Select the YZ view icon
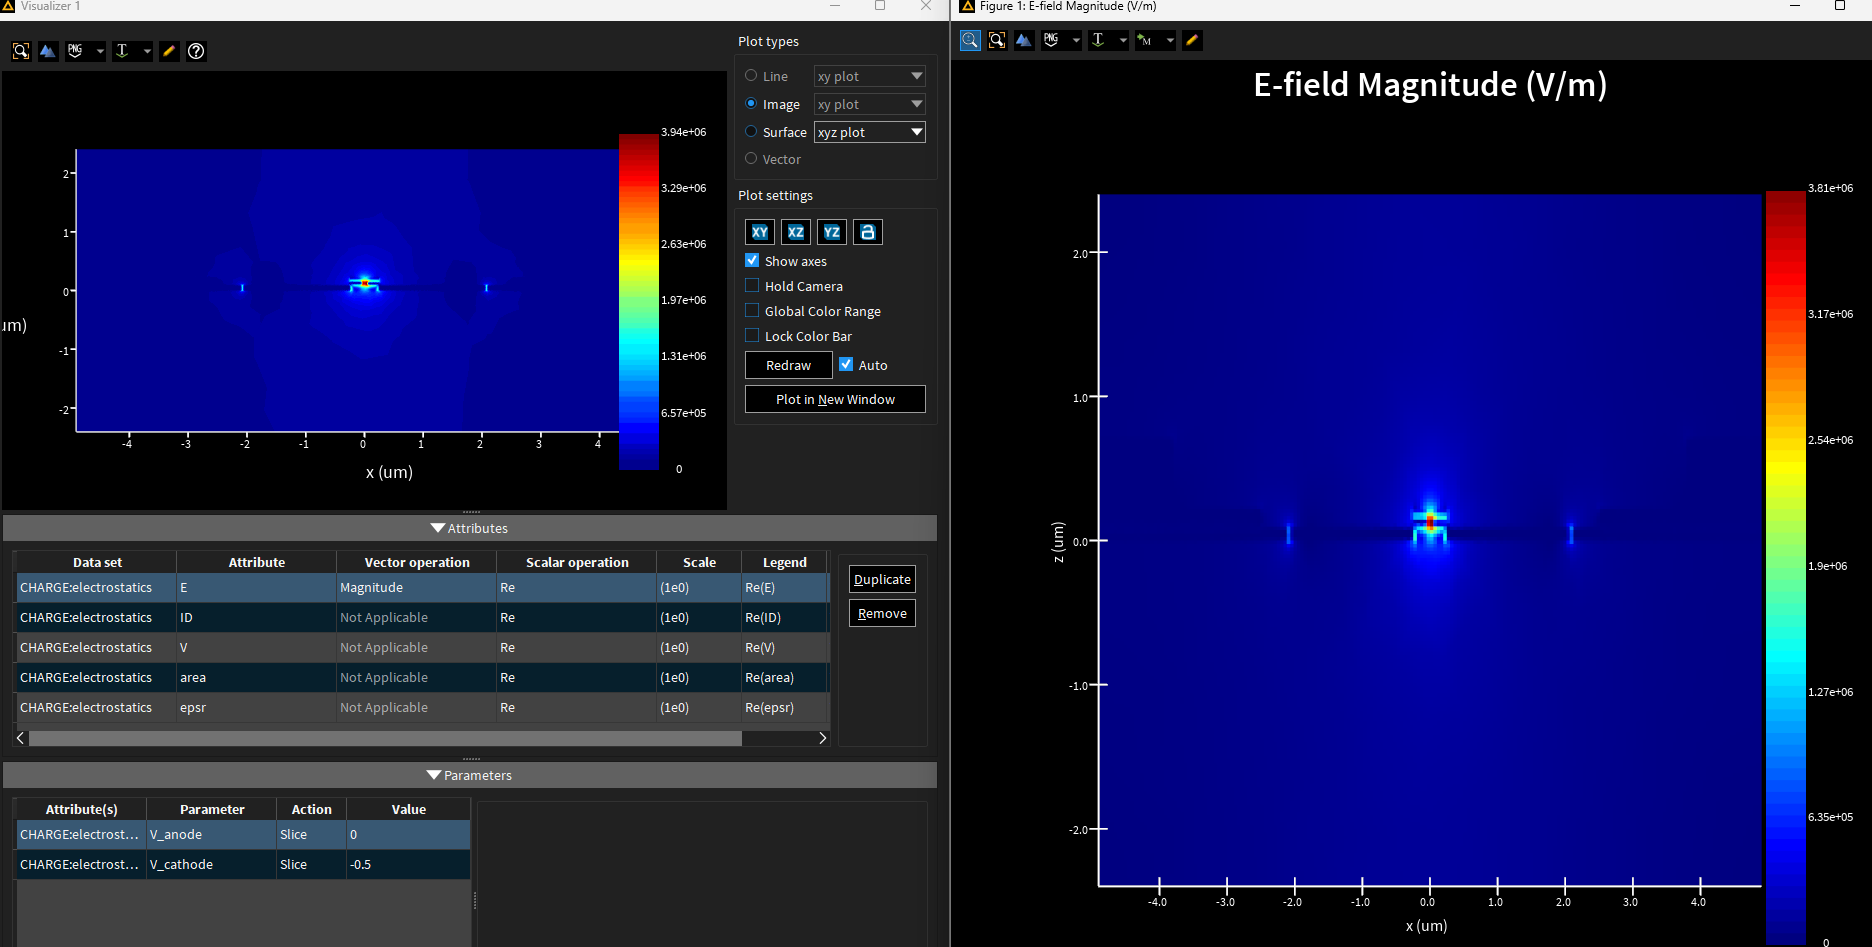Screen dimensions: 1872x947 (832, 232)
